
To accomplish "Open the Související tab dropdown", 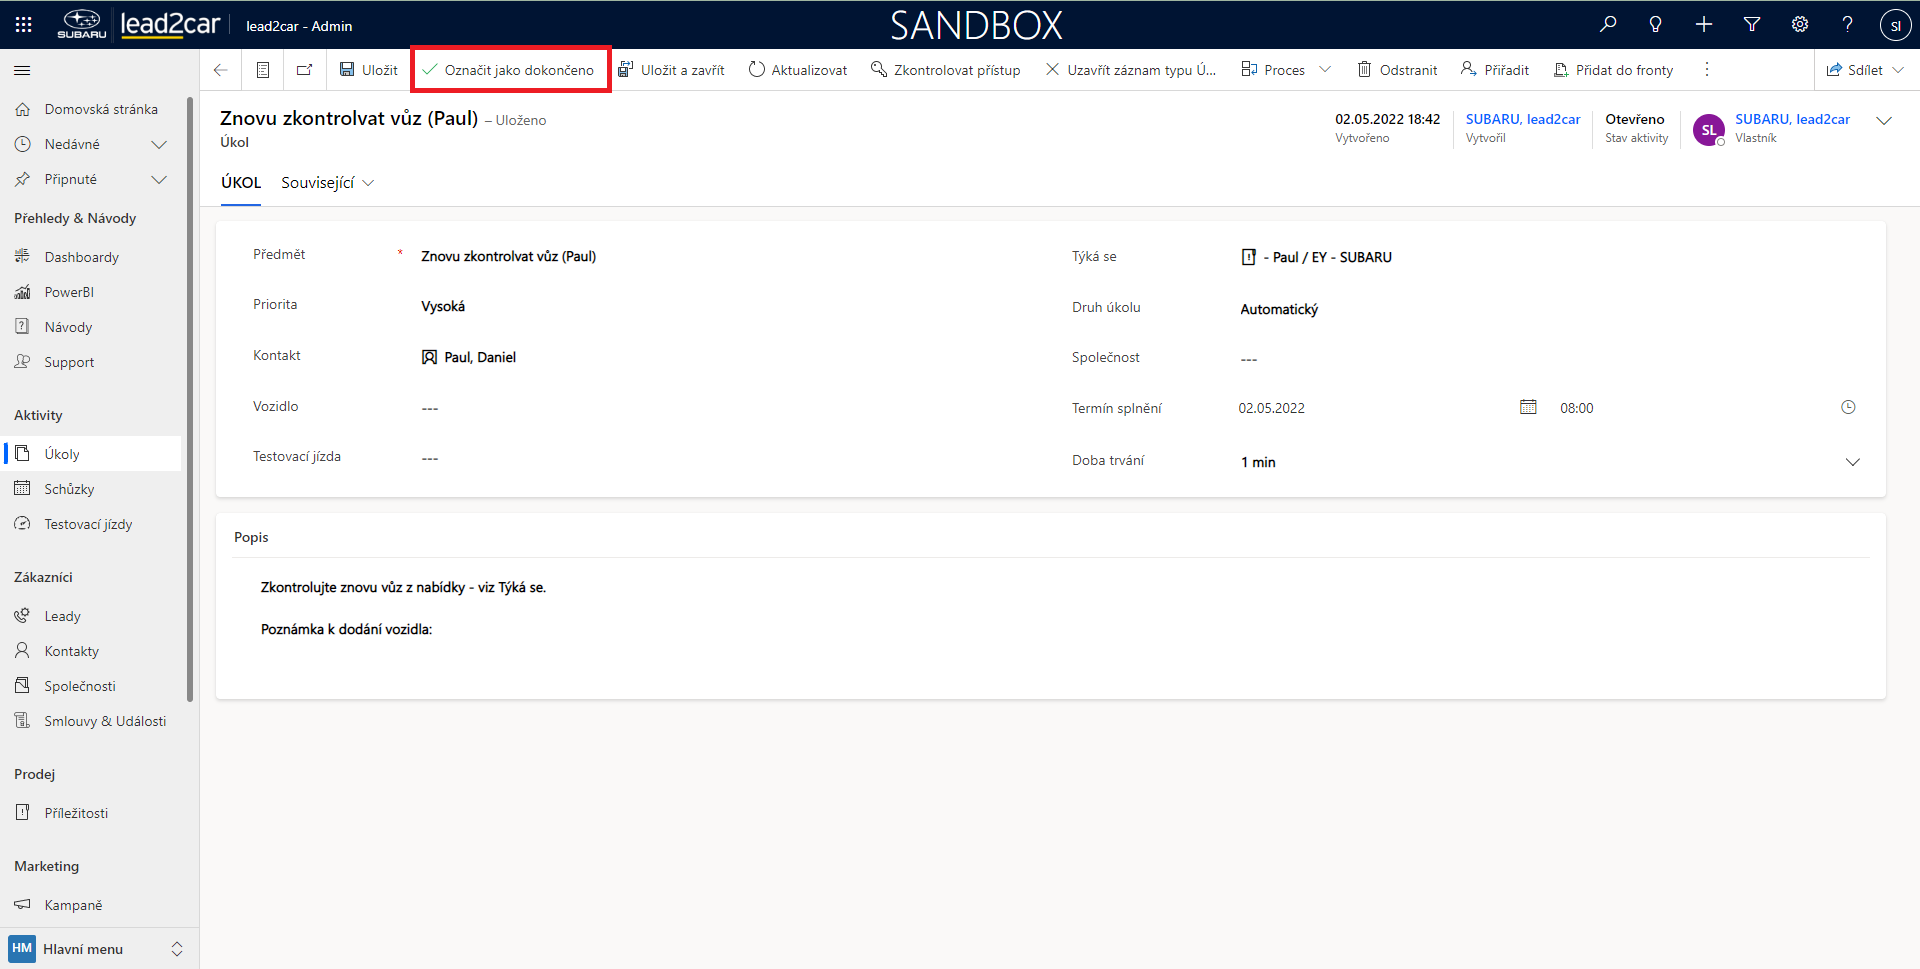I will tap(327, 183).
